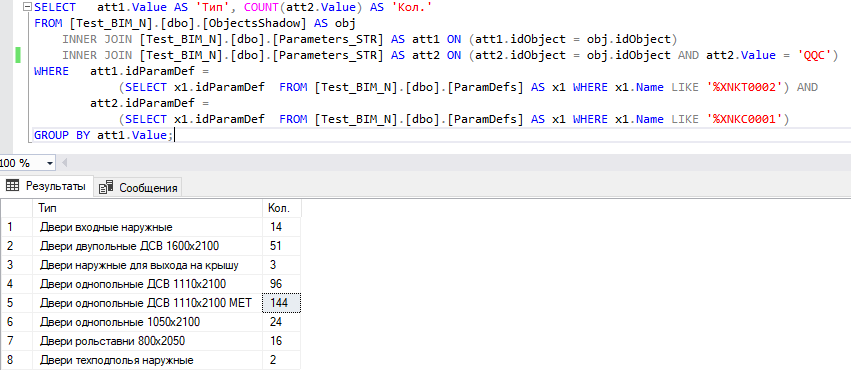851x370 pixels.
Task: Select row header 3 in results
Action: click(x=17, y=265)
